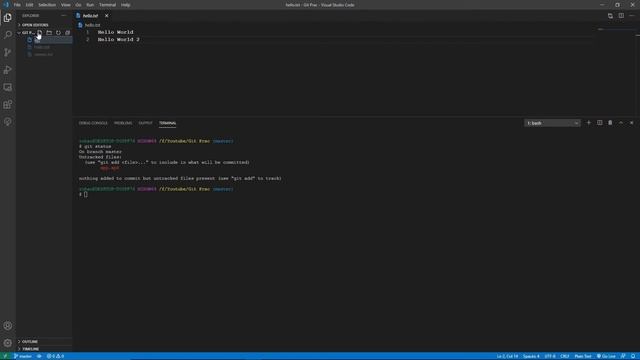Close the hello.txt editor tab

click(x=107, y=16)
